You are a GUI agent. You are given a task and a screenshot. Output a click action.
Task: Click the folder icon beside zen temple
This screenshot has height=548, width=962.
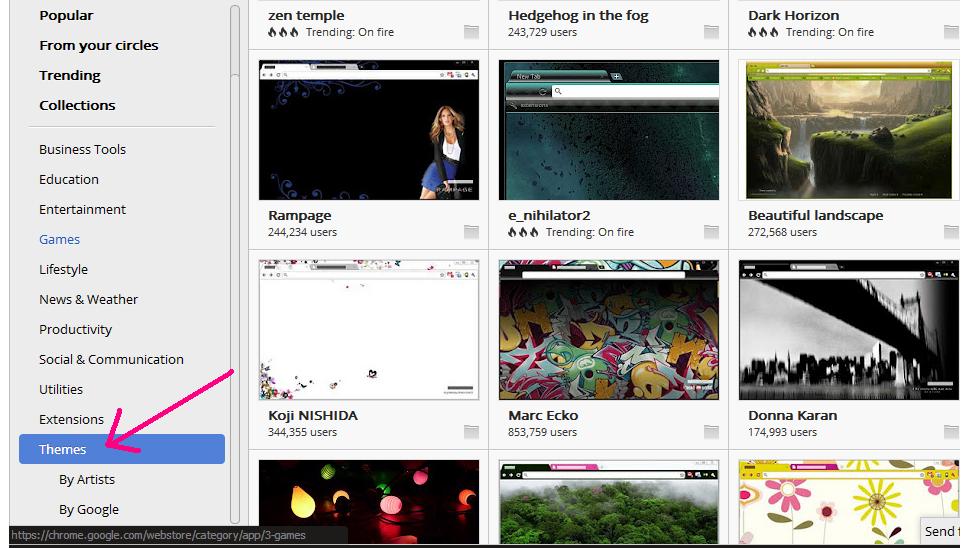point(471,32)
